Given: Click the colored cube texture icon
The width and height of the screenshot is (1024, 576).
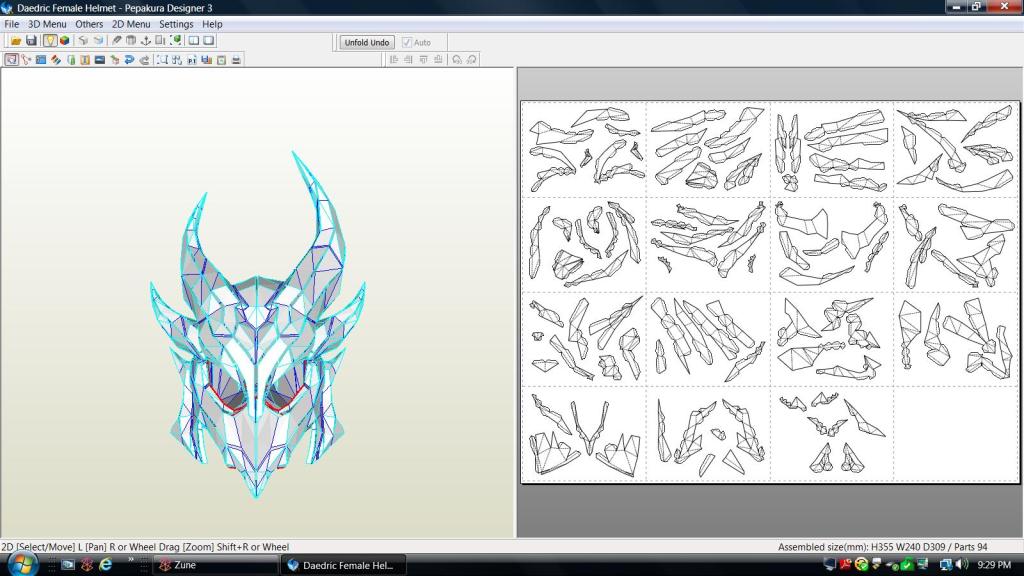Looking at the screenshot, I should pyautogui.click(x=64, y=41).
